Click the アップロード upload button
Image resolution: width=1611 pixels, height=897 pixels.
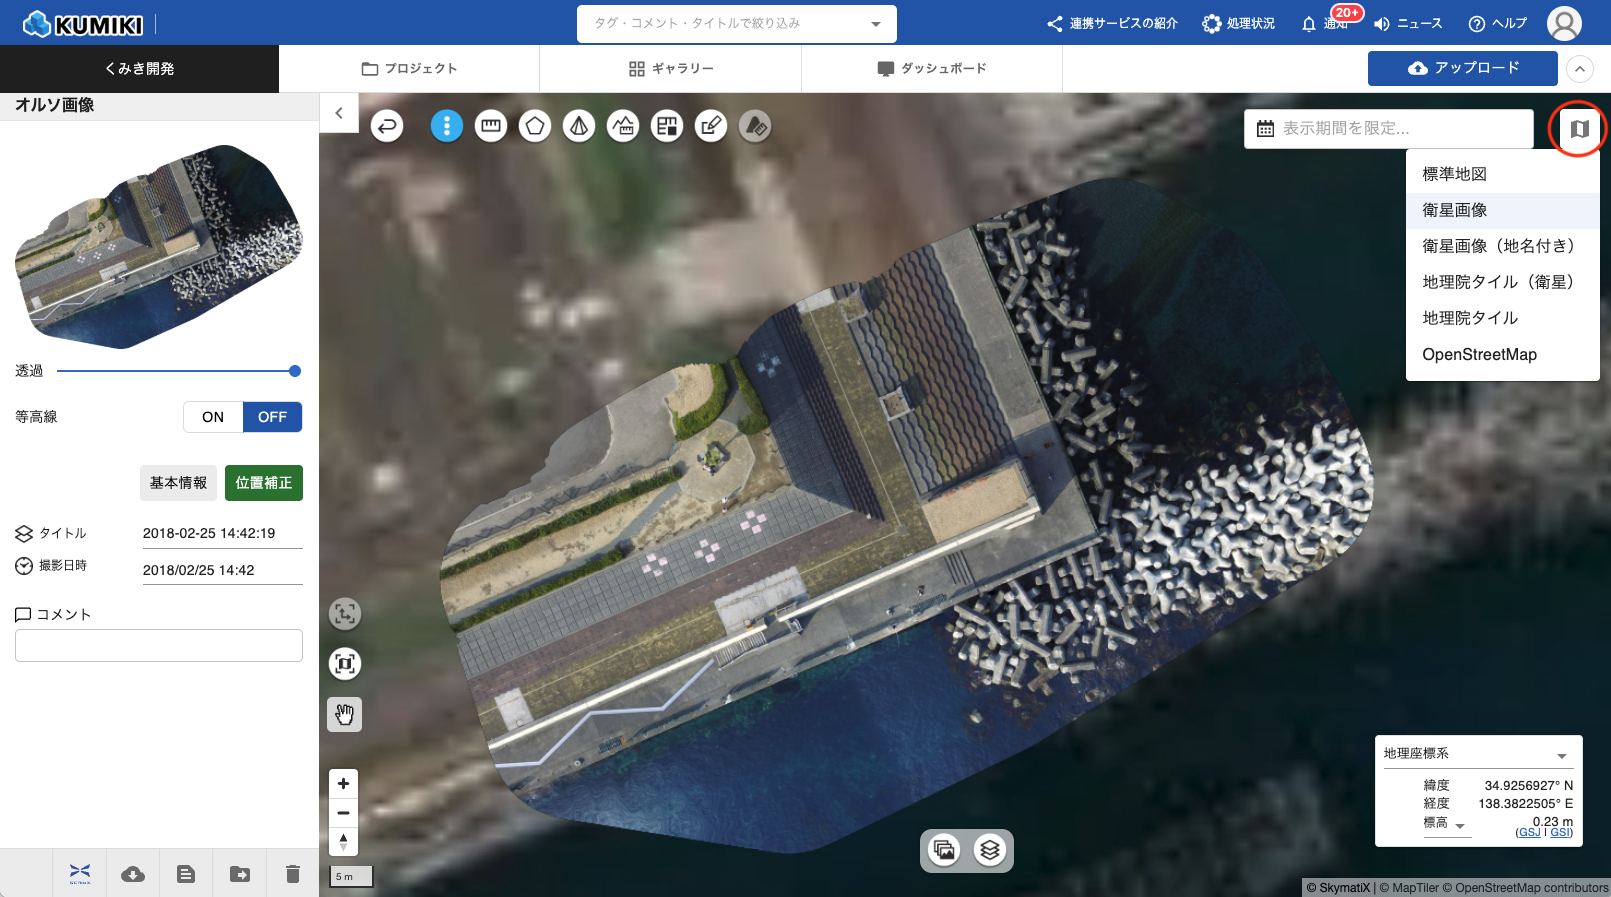[1462, 68]
